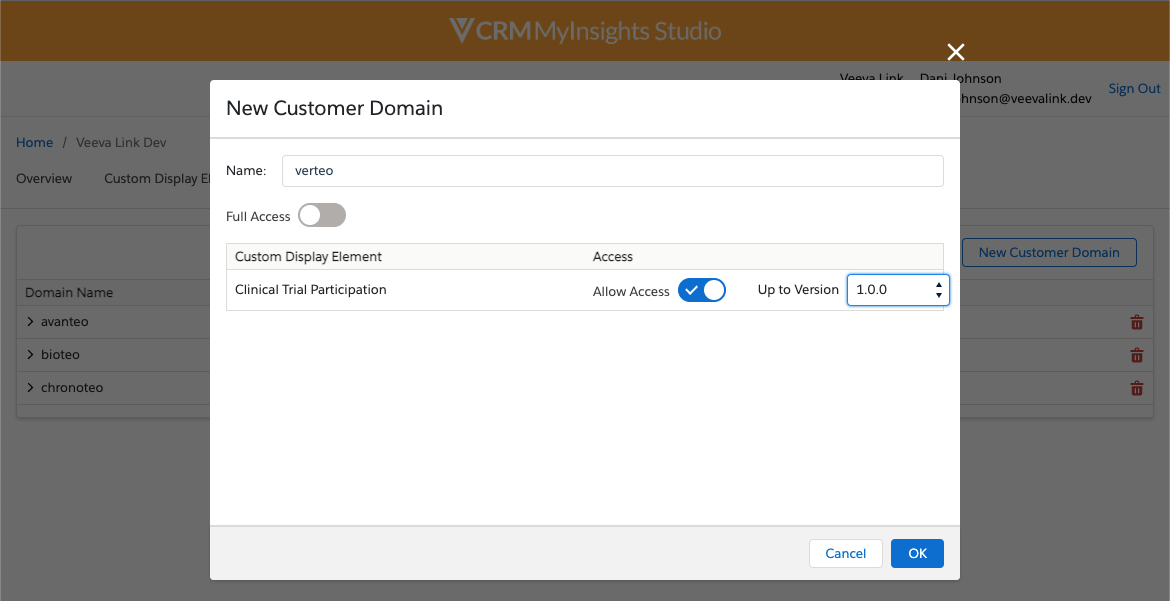
Task: Remove chronoteo using its trash icon
Action: (x=1136, y=388)
